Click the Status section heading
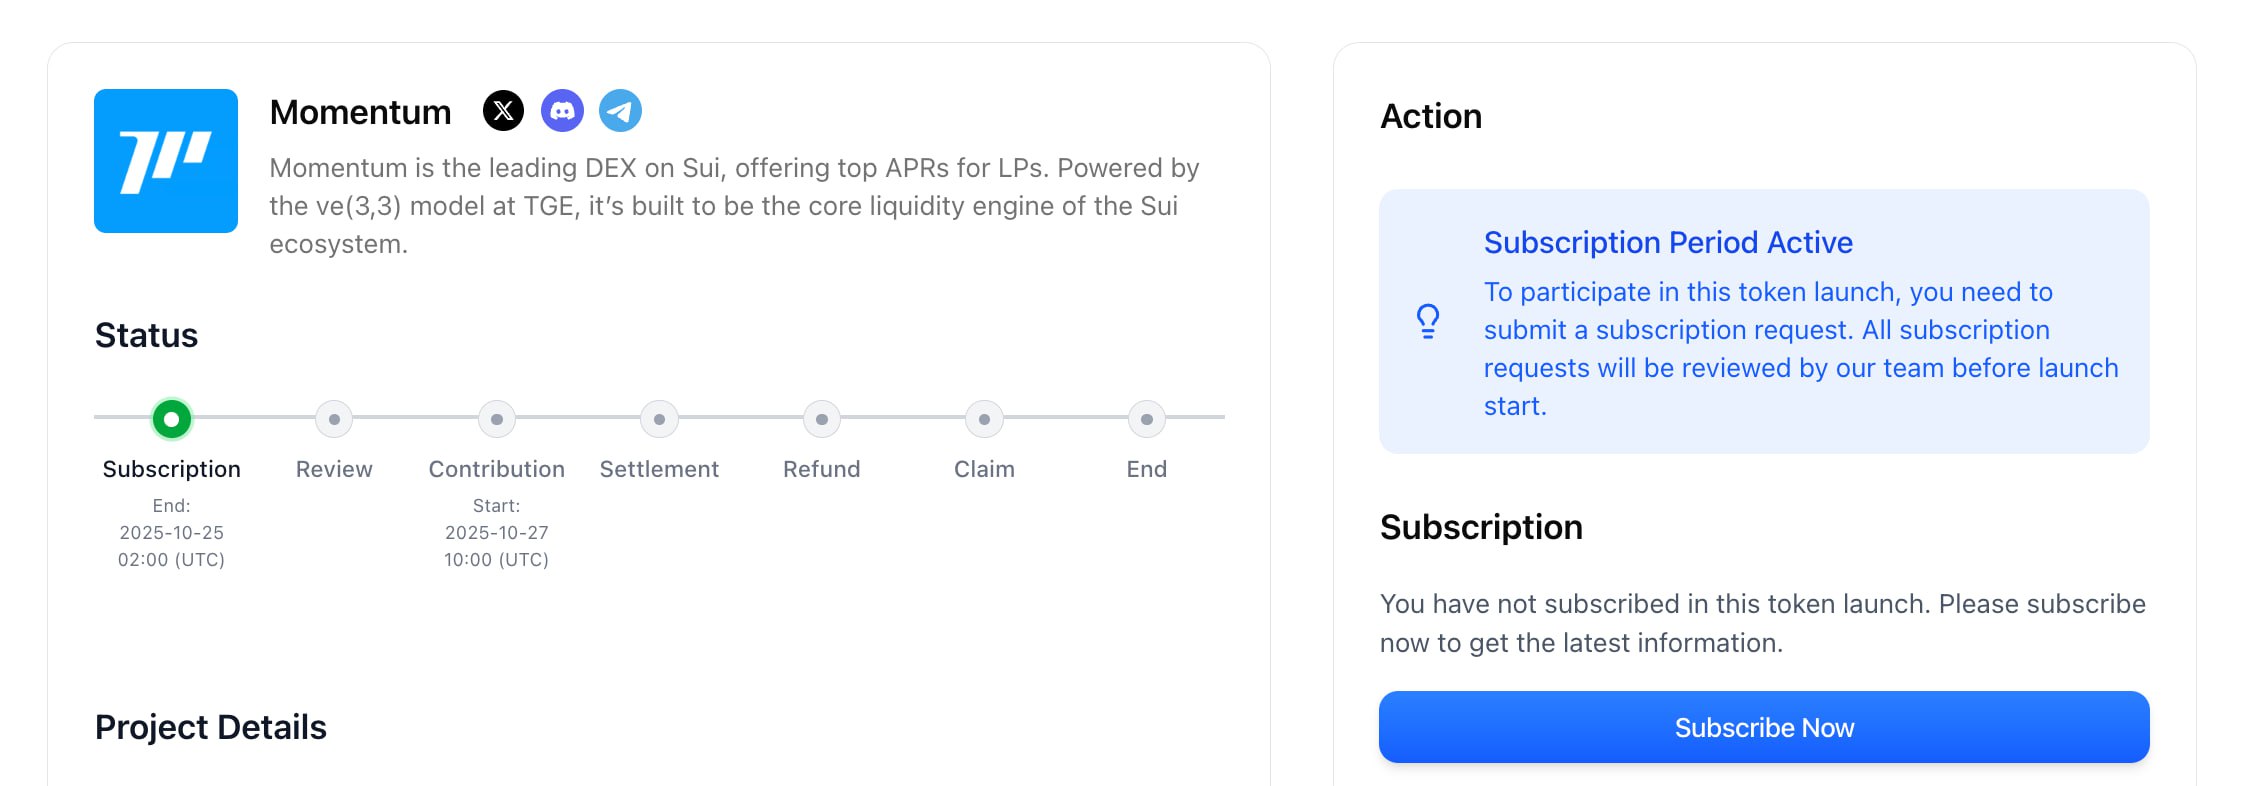Viewport: 2246px width, 786px height. tap(147, 335)
